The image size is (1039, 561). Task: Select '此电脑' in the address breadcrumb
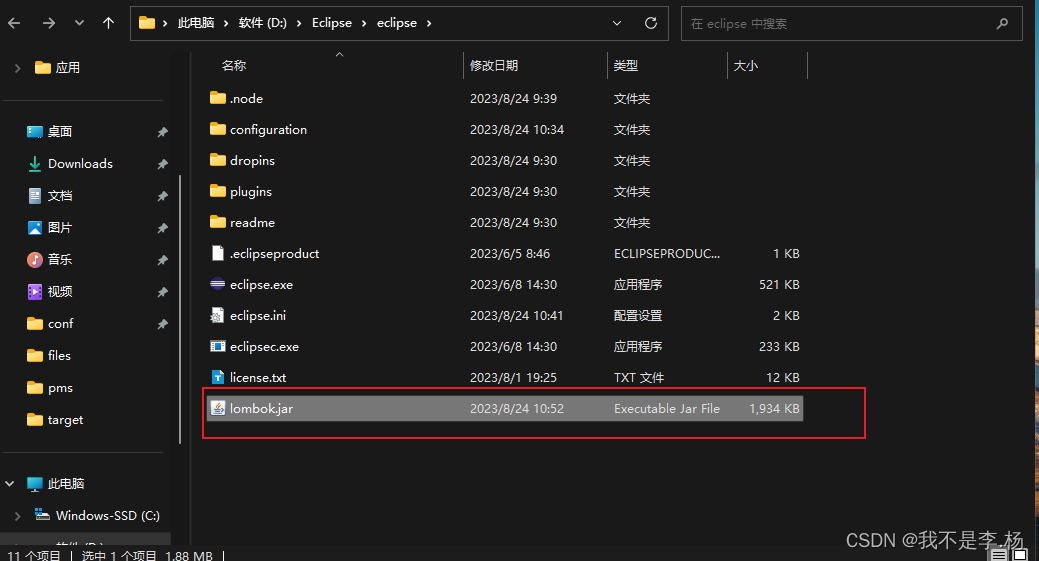[196, 23]
